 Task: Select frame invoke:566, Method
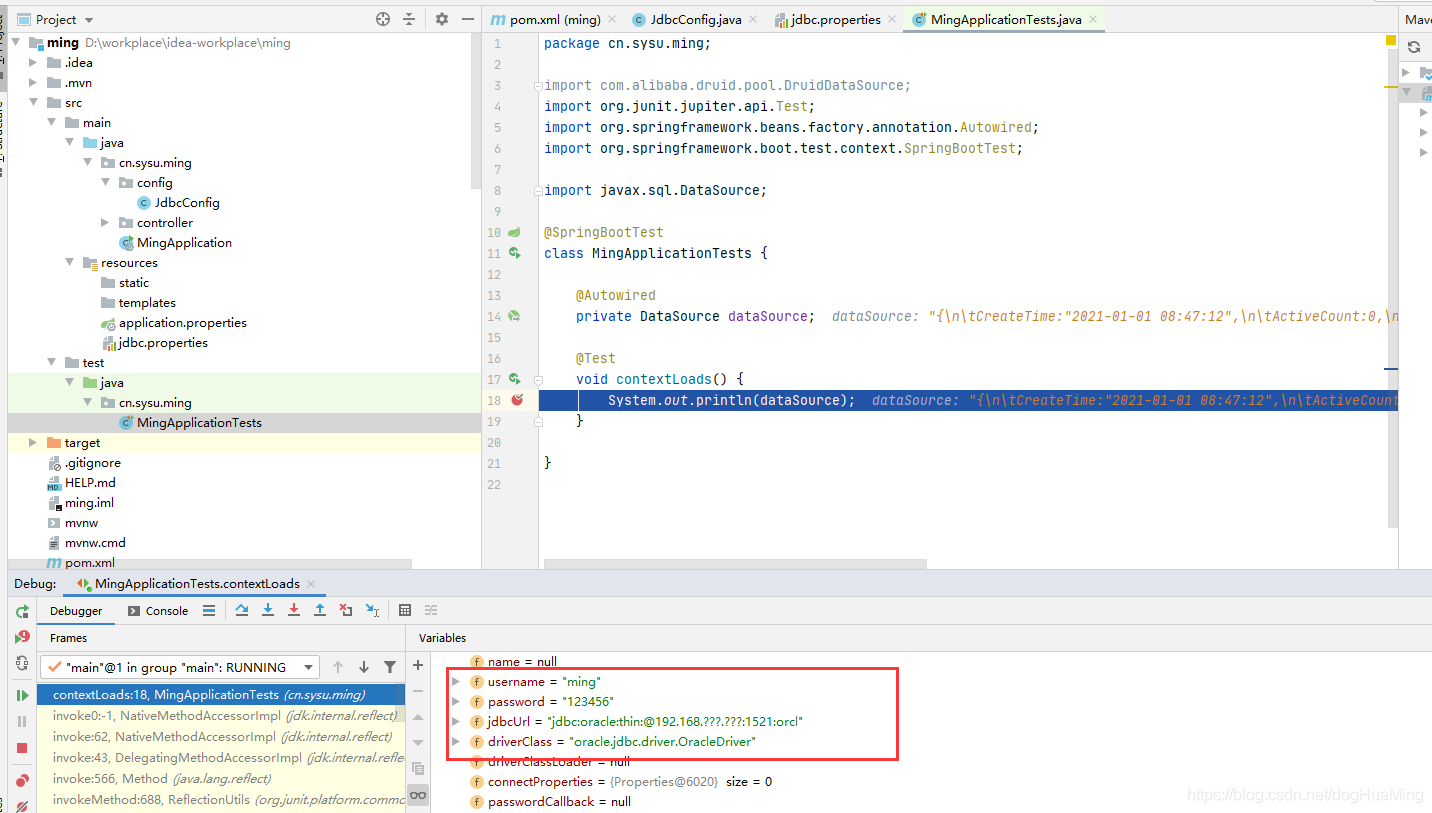(220, 778)
